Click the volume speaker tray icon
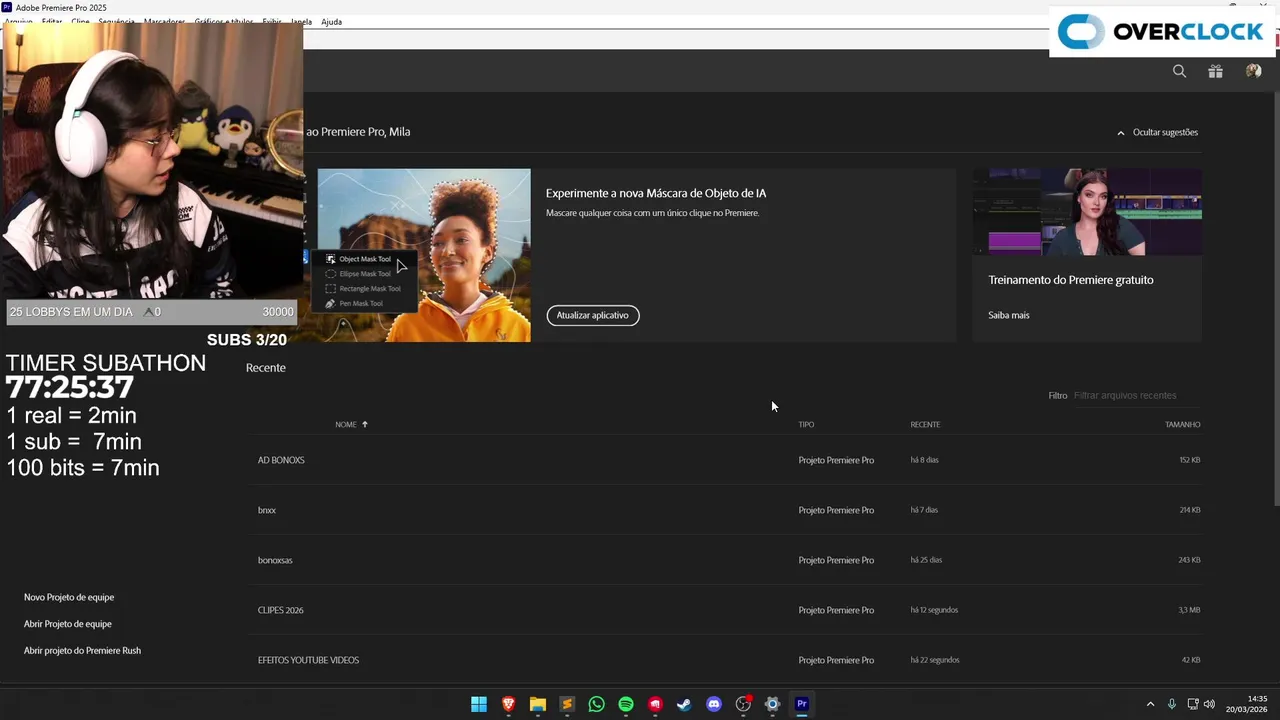The height and width of the screenshot is (720, 1280). point(1210,704)
